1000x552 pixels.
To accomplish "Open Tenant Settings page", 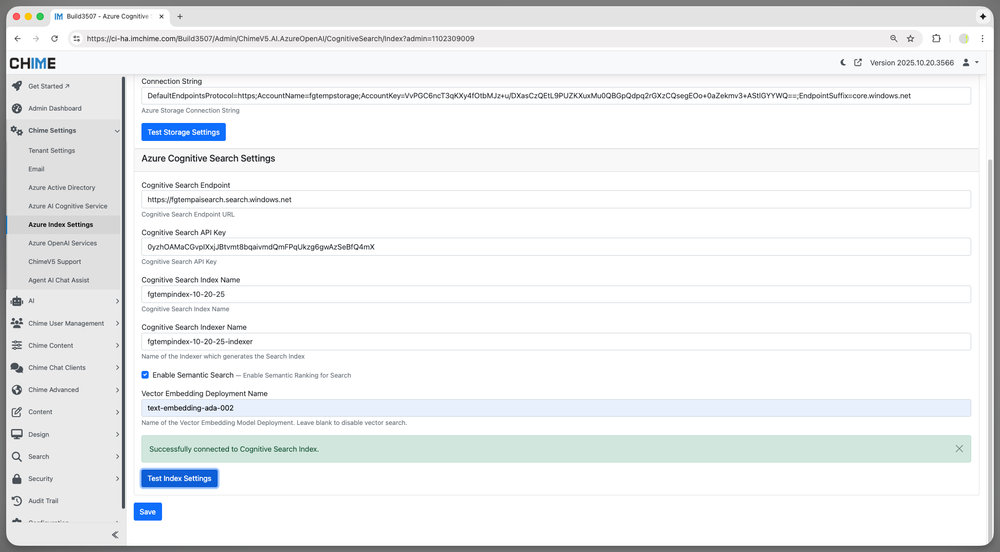I will coord(52,150).
